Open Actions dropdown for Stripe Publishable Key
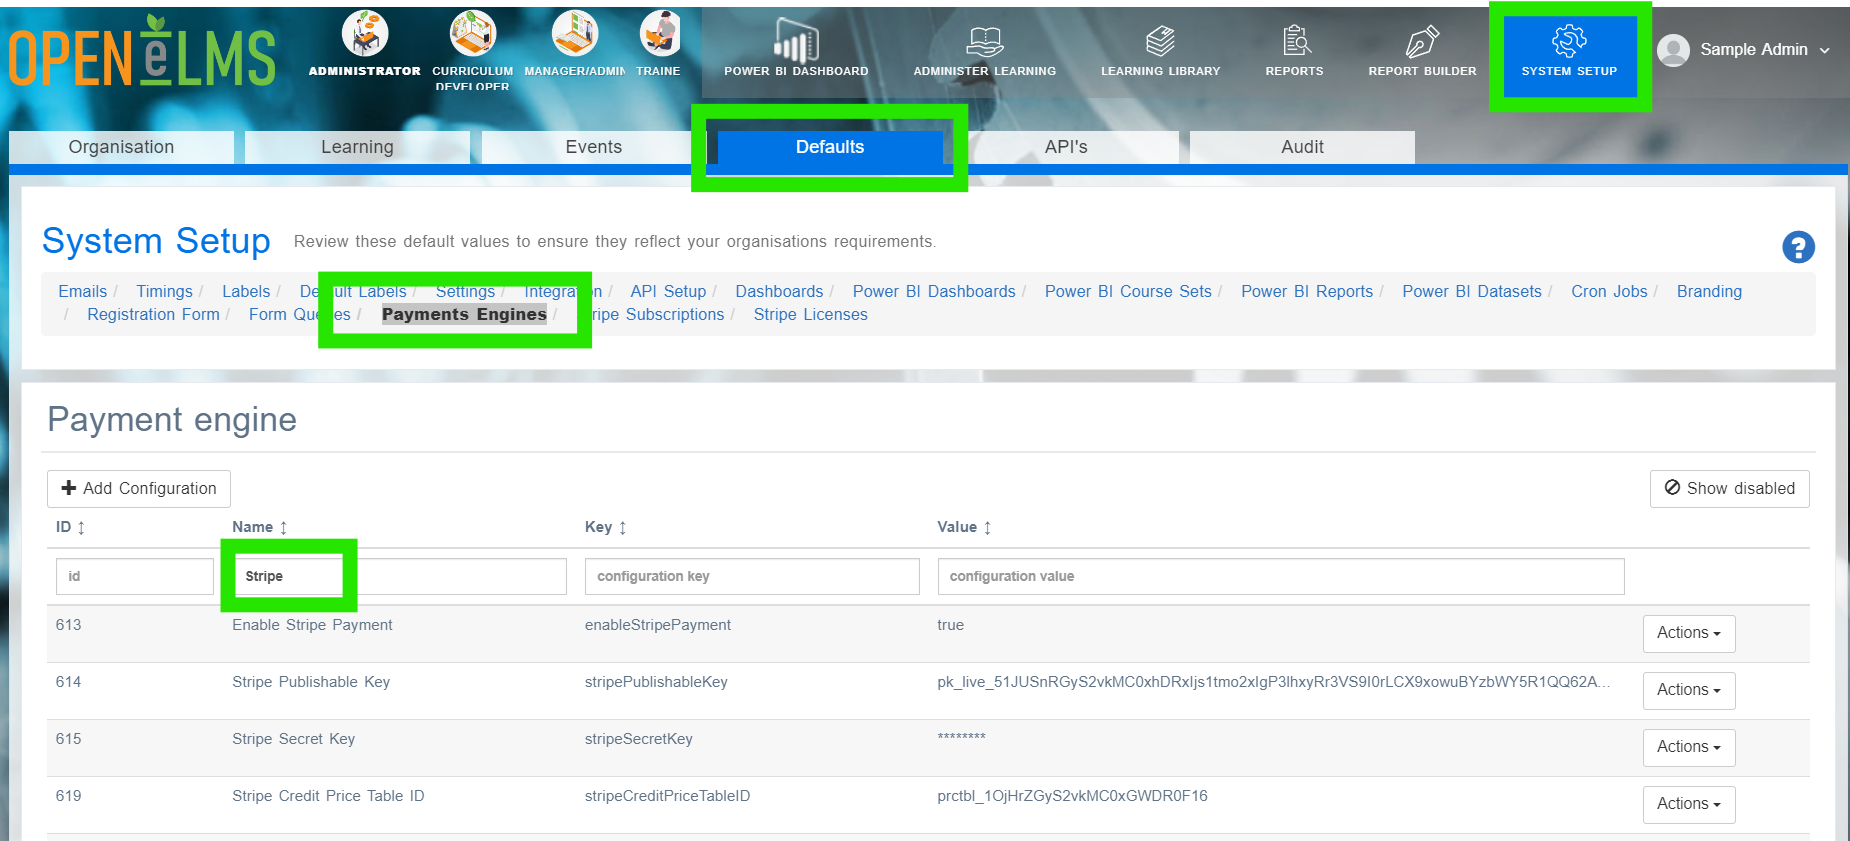The height and width of the screenshot is (841, 1850). point(1689,690)
